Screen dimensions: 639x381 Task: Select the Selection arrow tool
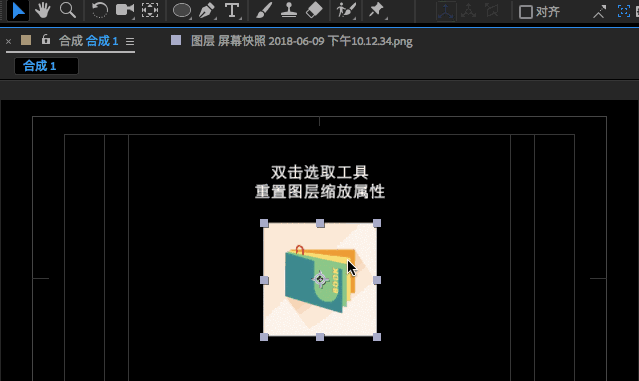click(x=18, y=11)
